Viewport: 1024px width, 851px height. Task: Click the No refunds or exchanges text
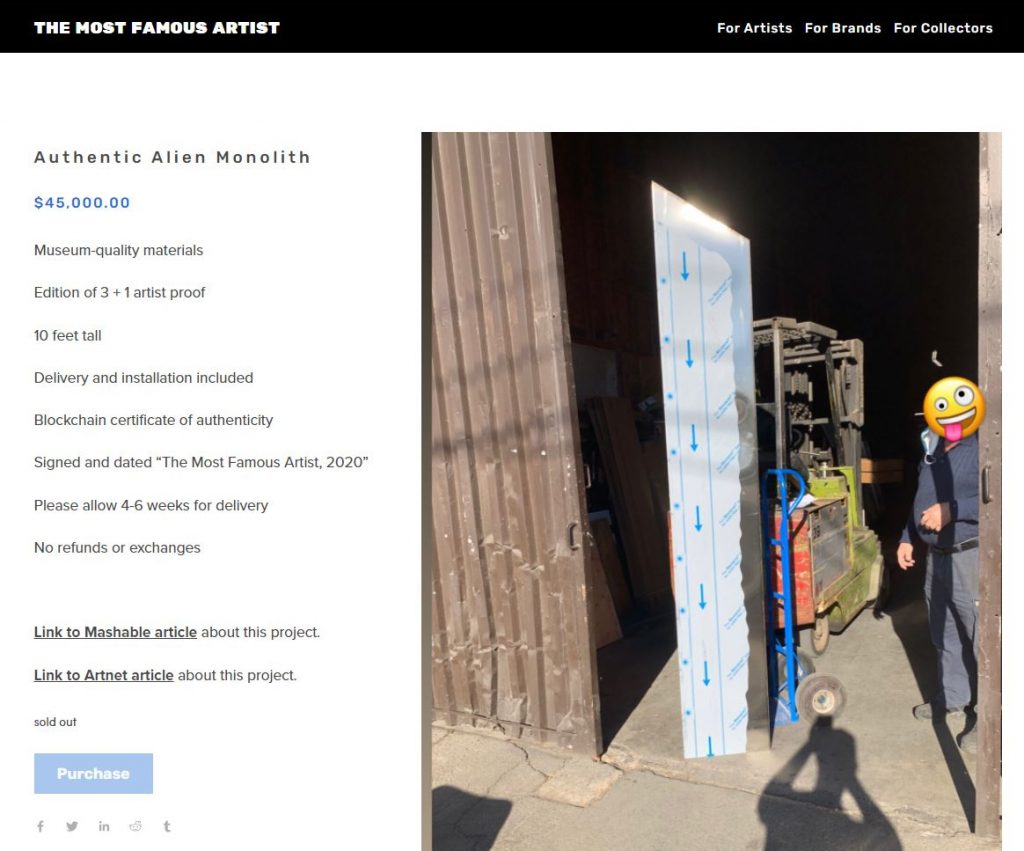117,547
